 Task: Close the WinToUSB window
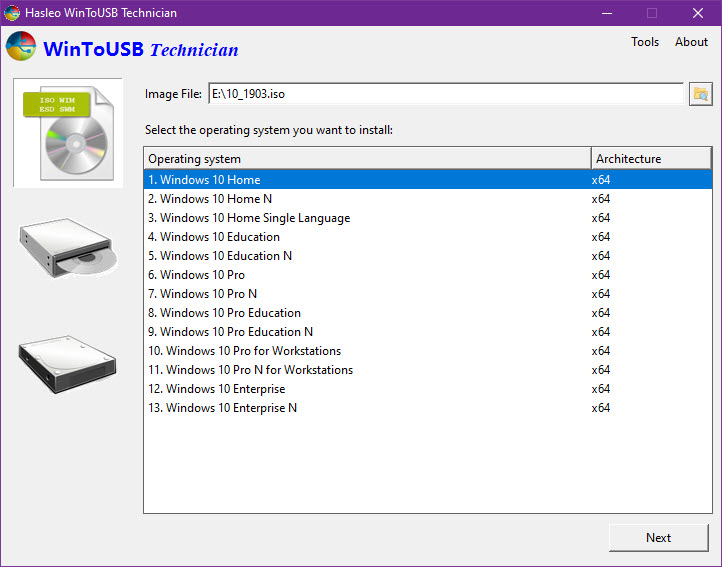pos(698,13)
